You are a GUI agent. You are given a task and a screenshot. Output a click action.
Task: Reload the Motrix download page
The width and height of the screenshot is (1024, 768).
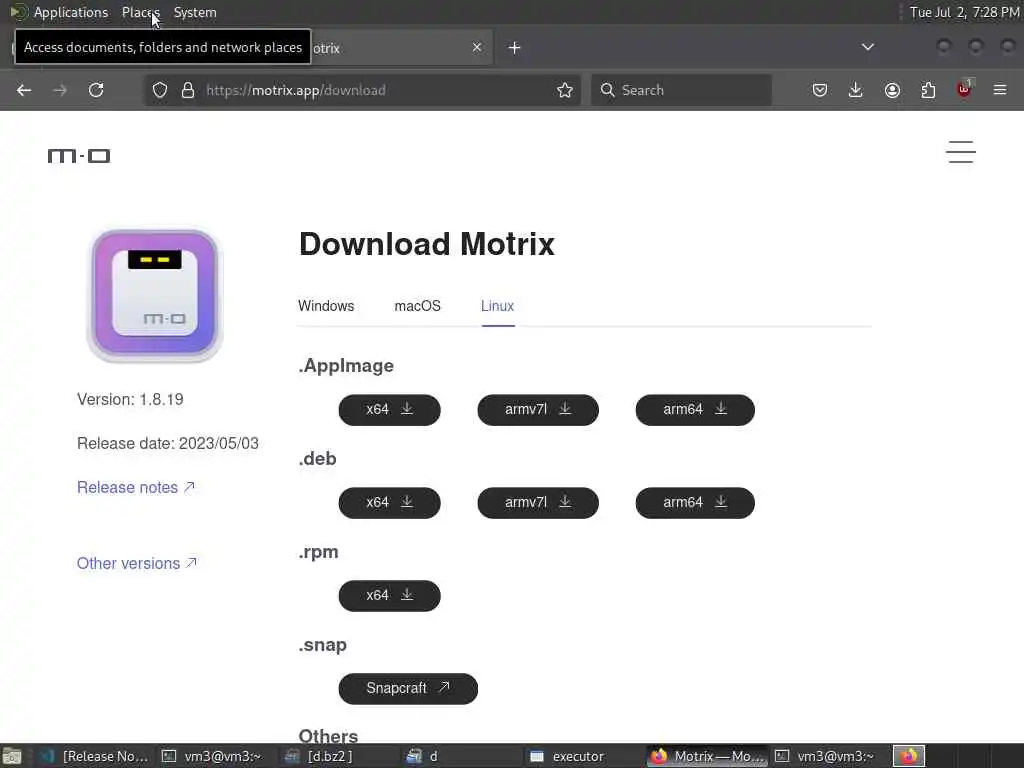[x=96, y=90]
